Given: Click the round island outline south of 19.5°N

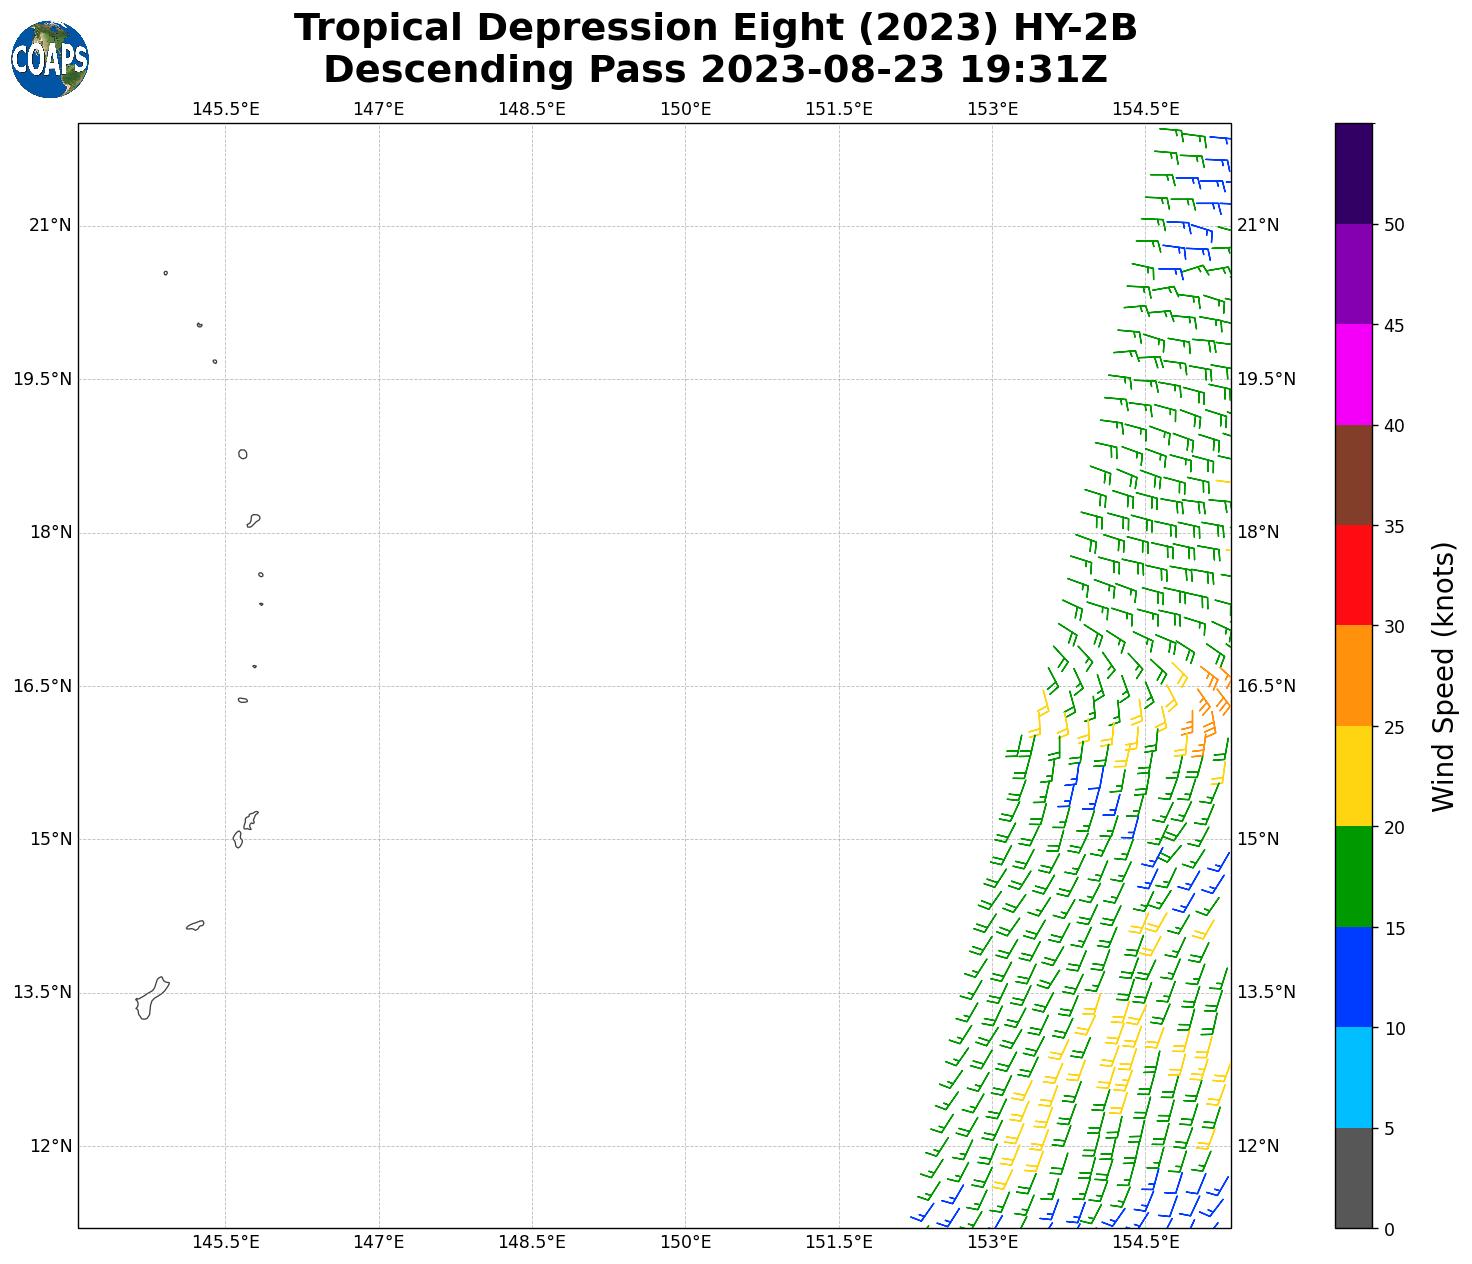Looking at the screenshot, I should 242,454.
